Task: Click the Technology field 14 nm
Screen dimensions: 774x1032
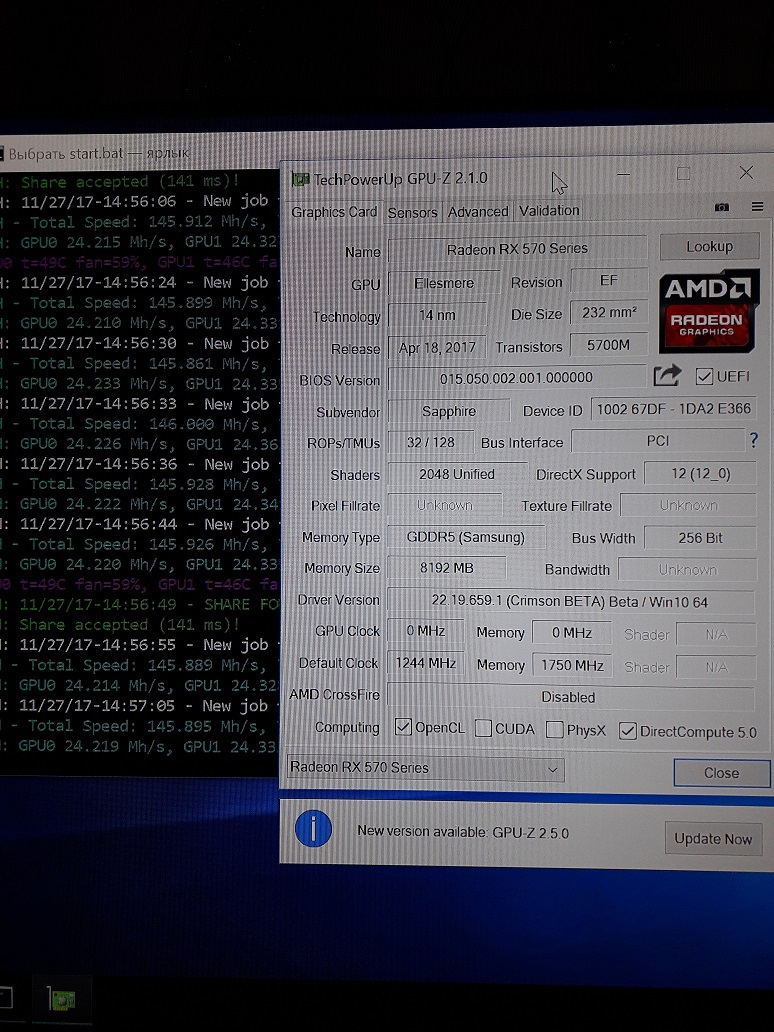Action: click(x=437, y=315)
